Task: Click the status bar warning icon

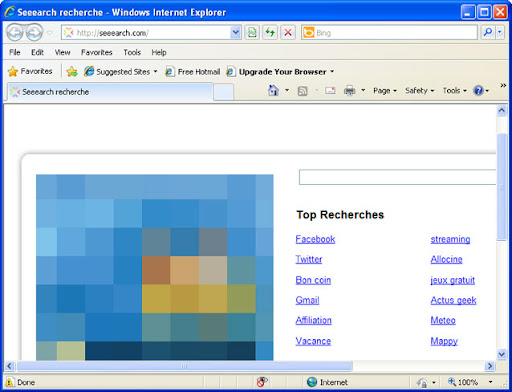Action: [x=10, y=382]
